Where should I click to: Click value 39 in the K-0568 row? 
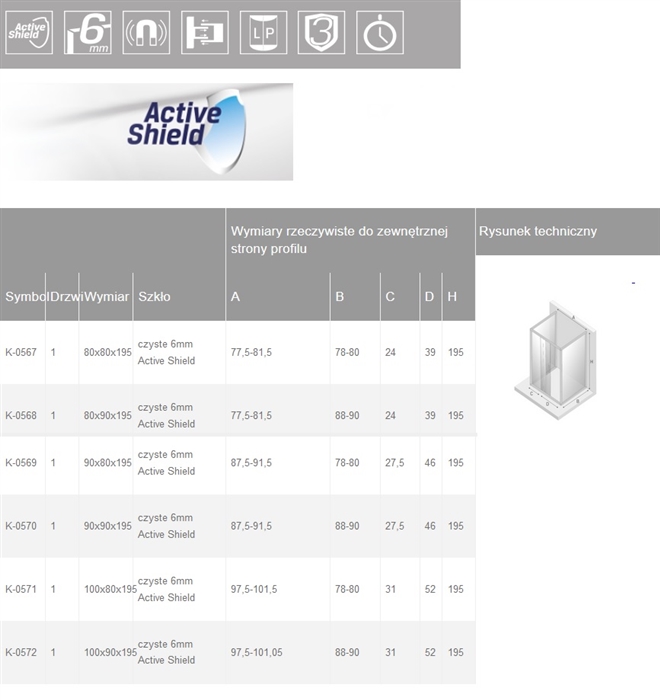[x=430, y=416]
